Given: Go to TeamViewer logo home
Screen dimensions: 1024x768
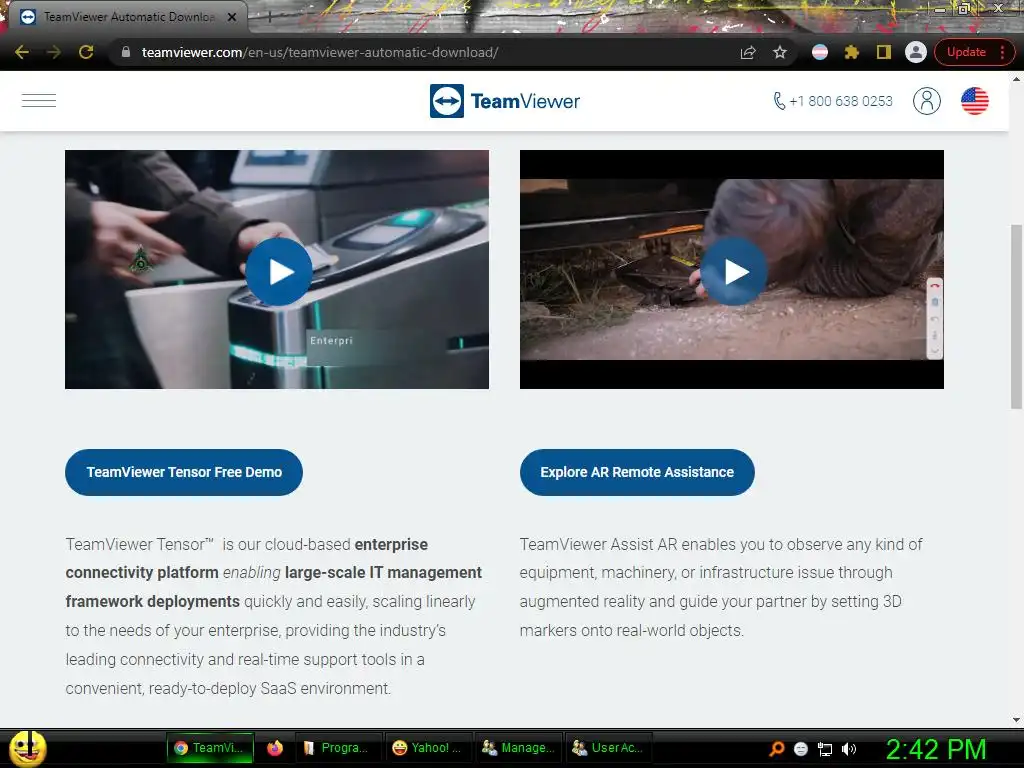Looking at the screenshot, I should pos(504,101).
